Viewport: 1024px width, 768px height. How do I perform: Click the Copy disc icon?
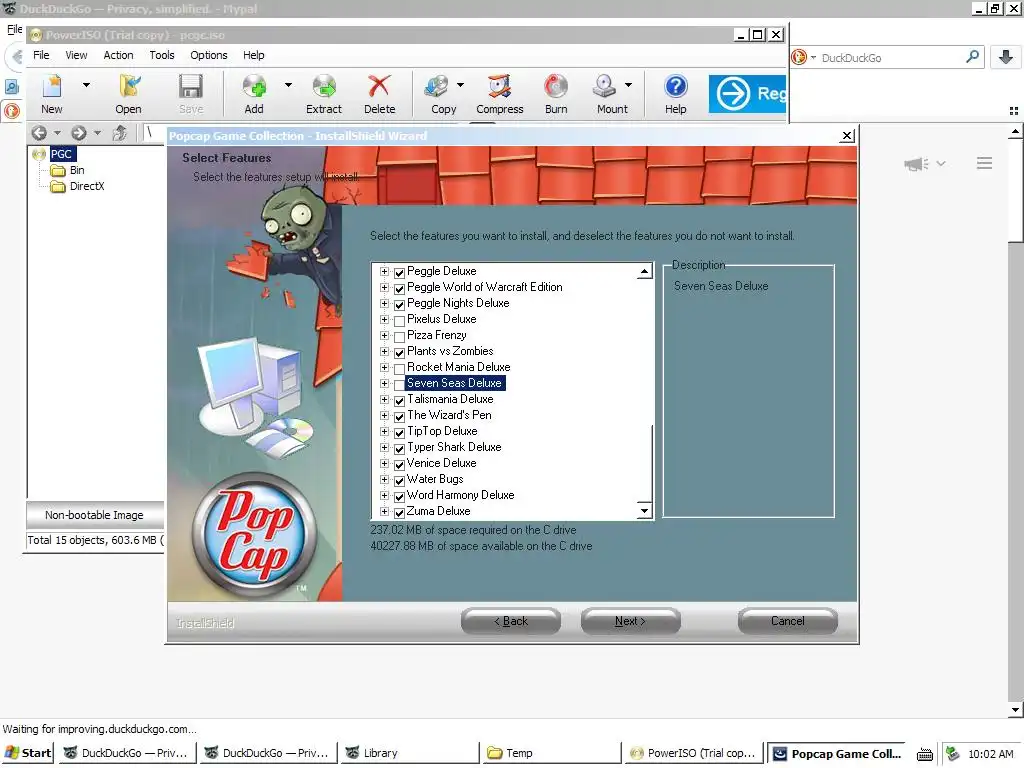click(436, 86)
